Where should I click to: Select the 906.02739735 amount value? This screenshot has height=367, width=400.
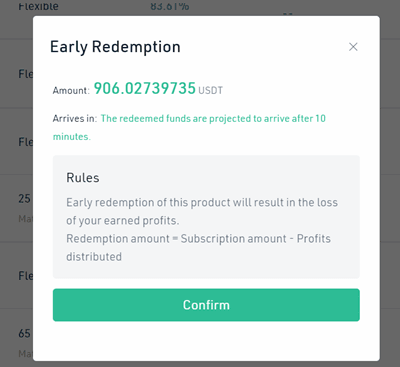click(145, 88)
